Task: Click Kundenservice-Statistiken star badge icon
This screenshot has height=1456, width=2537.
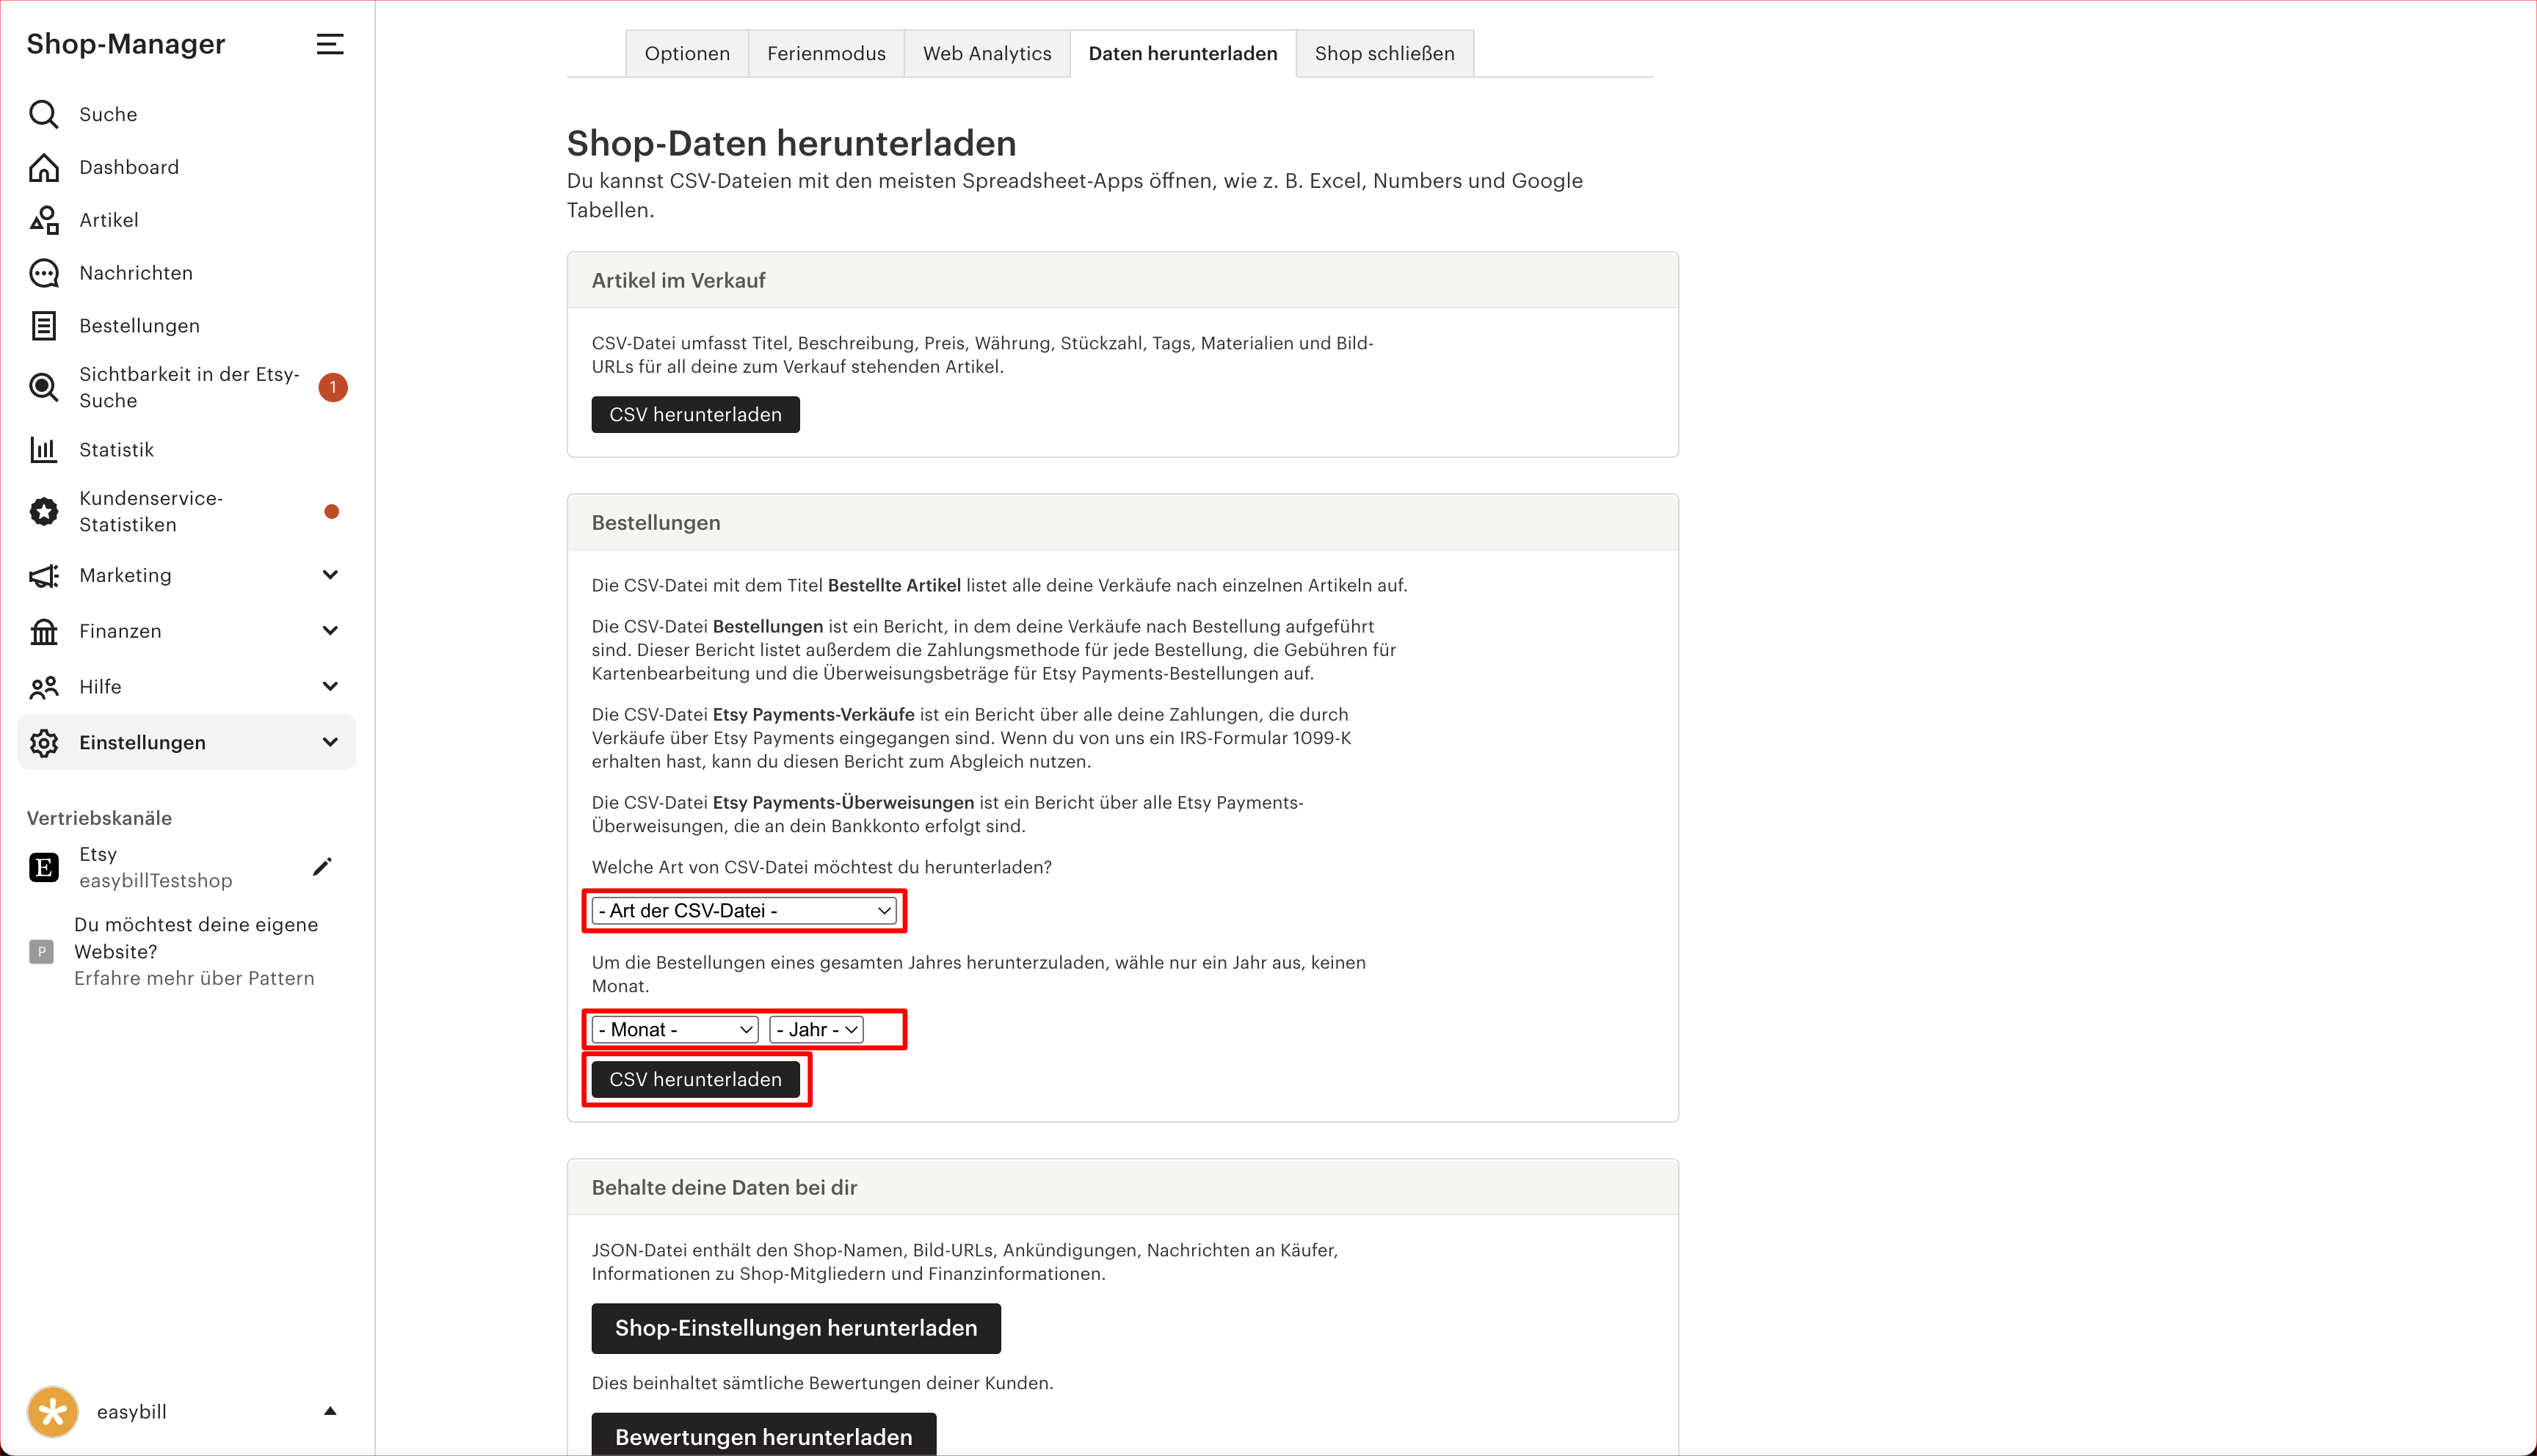Action: coord(43,512)
